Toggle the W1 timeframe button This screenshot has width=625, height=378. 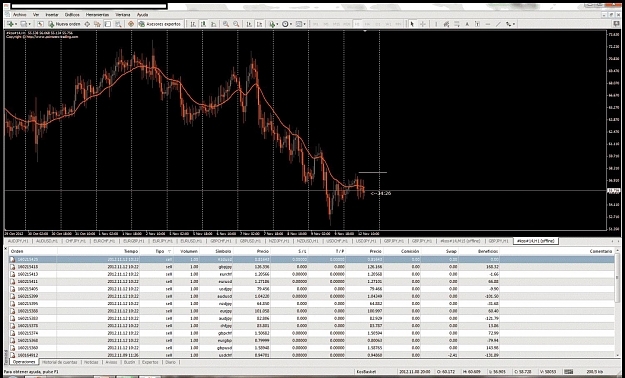coord(388,24)
